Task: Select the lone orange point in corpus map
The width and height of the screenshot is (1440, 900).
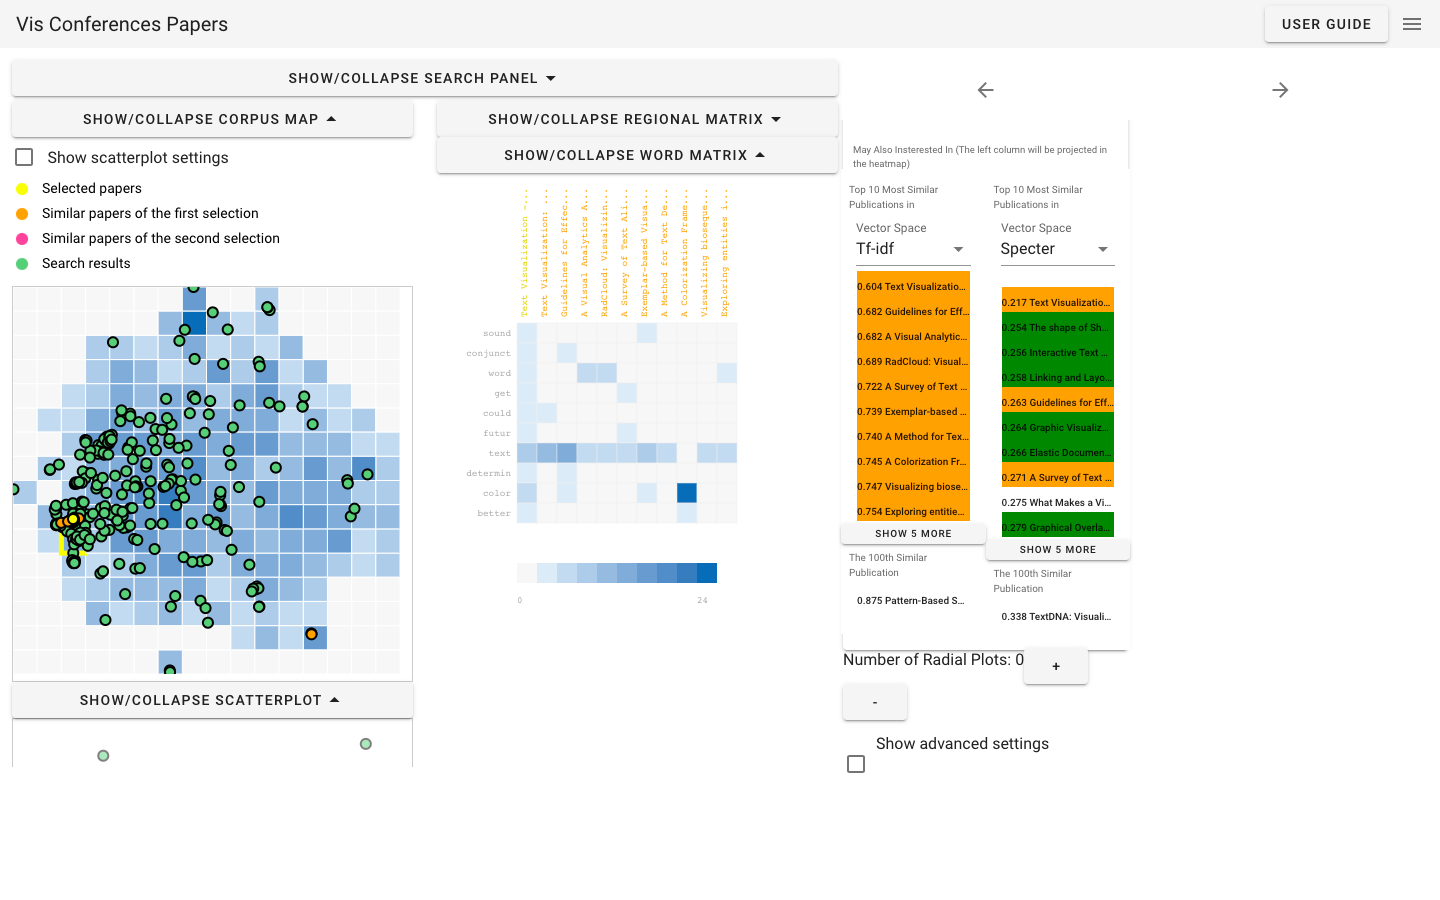Action: coord(312,634)
